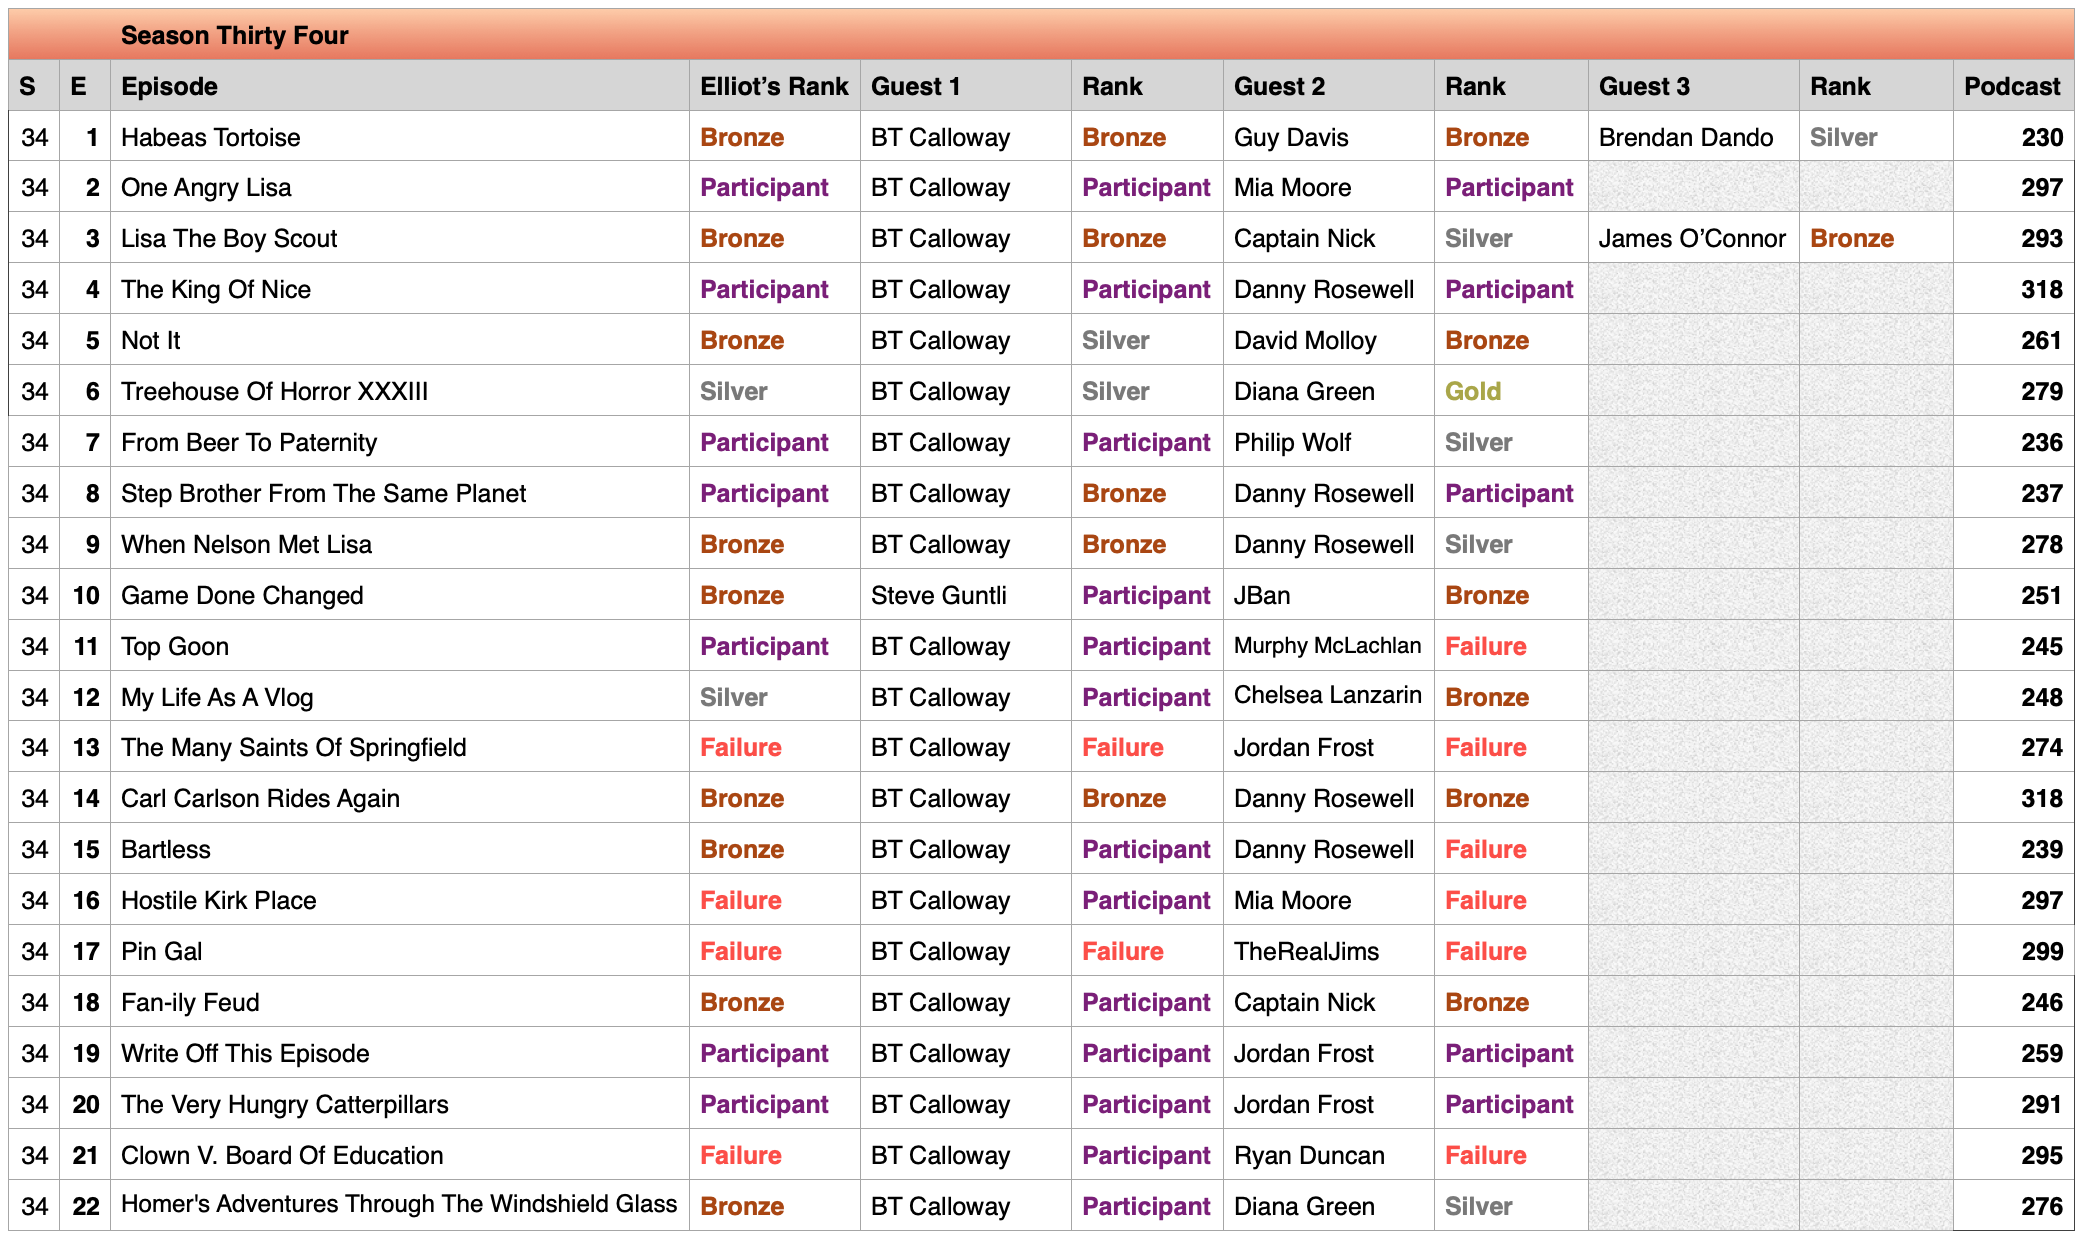
Task: Click the Brendan Dando guest cell
Action: pyautogui.click(x=1686, y=137)
